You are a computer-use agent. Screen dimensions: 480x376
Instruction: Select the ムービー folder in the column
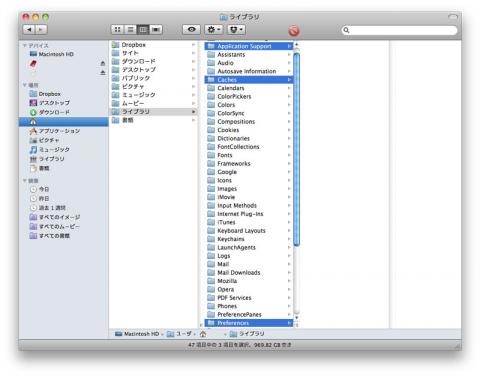click(153, 103)
